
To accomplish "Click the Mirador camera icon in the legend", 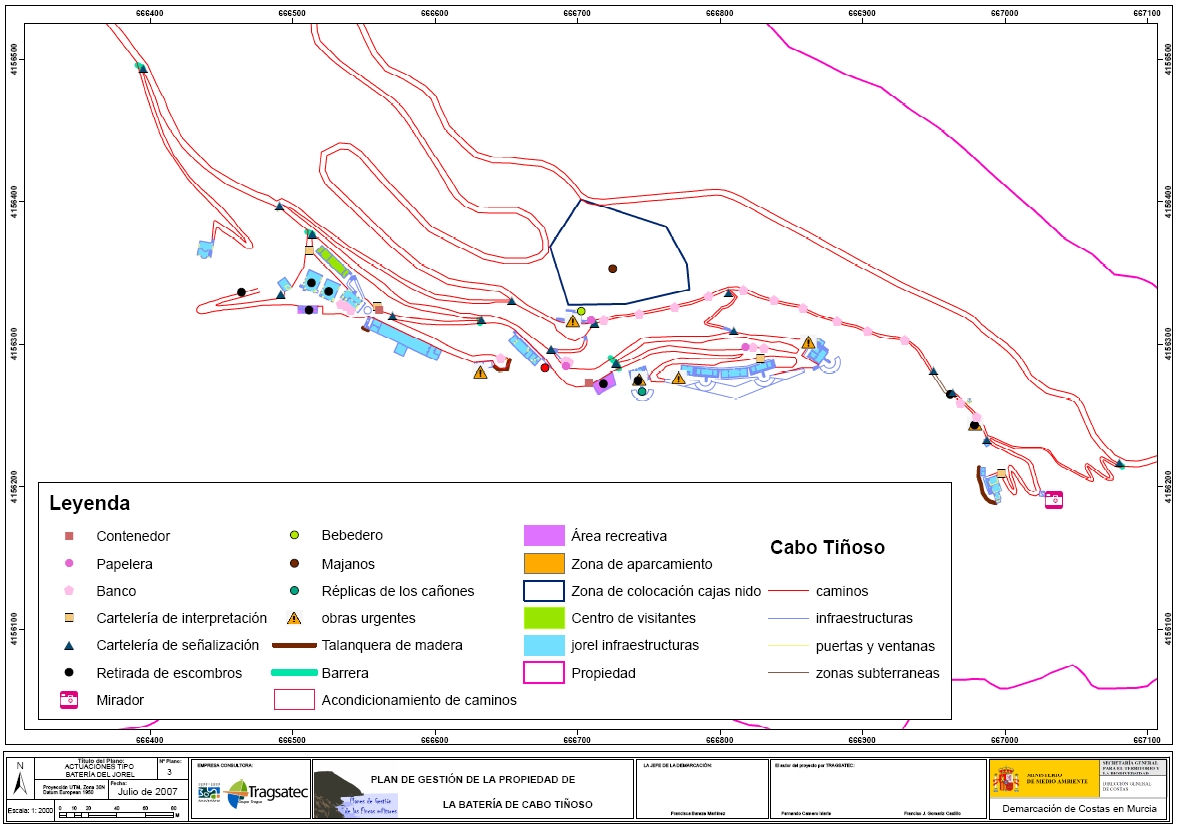I will (x=68, y=700).
